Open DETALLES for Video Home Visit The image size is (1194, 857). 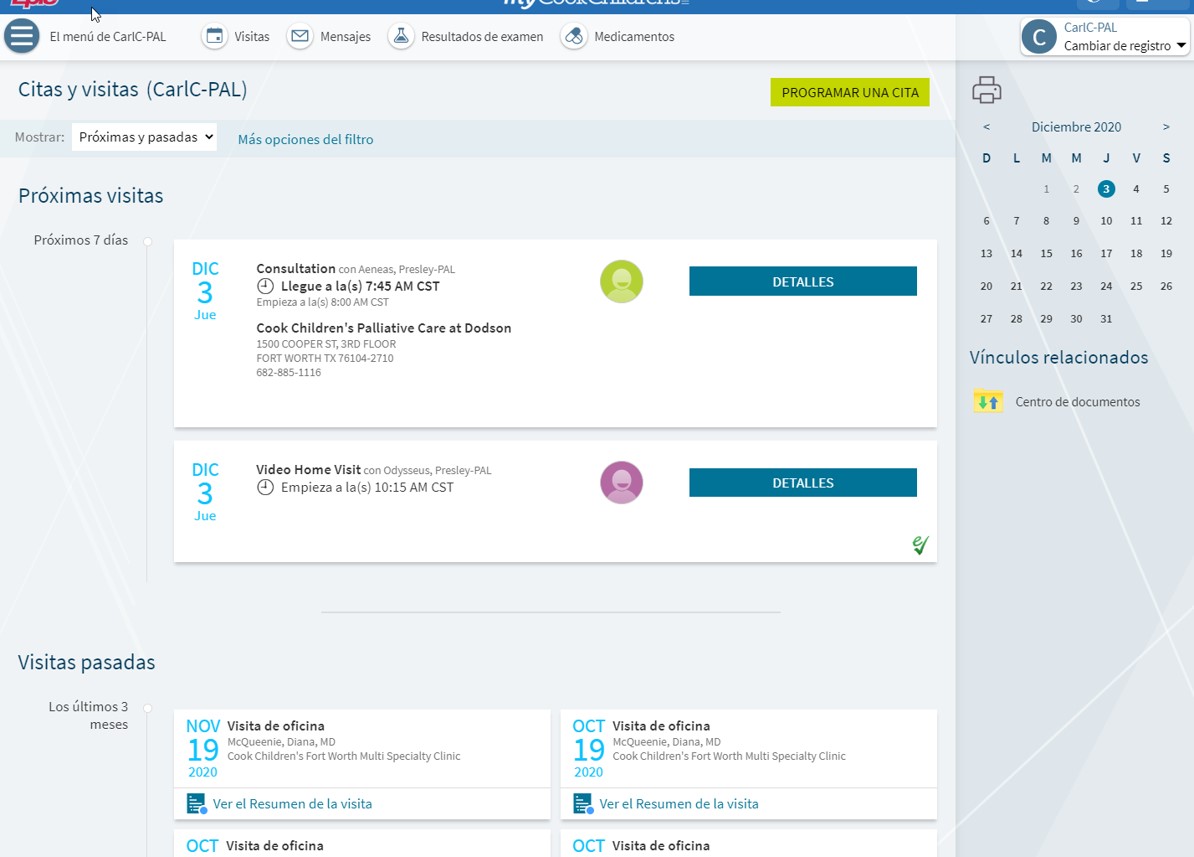point(802,483)
